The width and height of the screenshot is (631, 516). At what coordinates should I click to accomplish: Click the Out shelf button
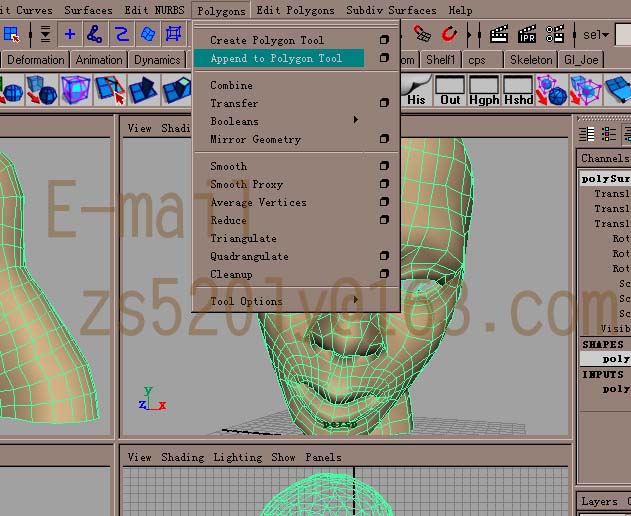pos(450,91)
